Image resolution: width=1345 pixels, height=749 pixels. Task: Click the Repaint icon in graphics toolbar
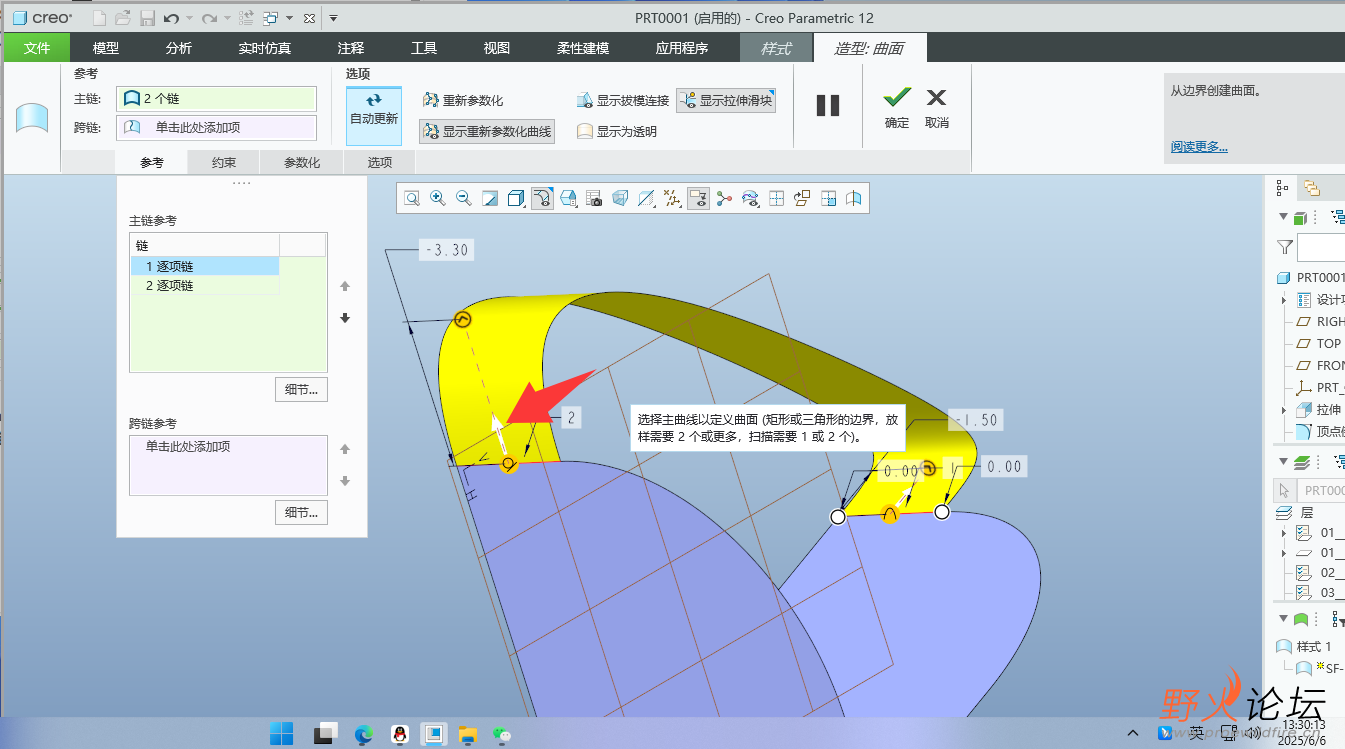pos(490,199)
